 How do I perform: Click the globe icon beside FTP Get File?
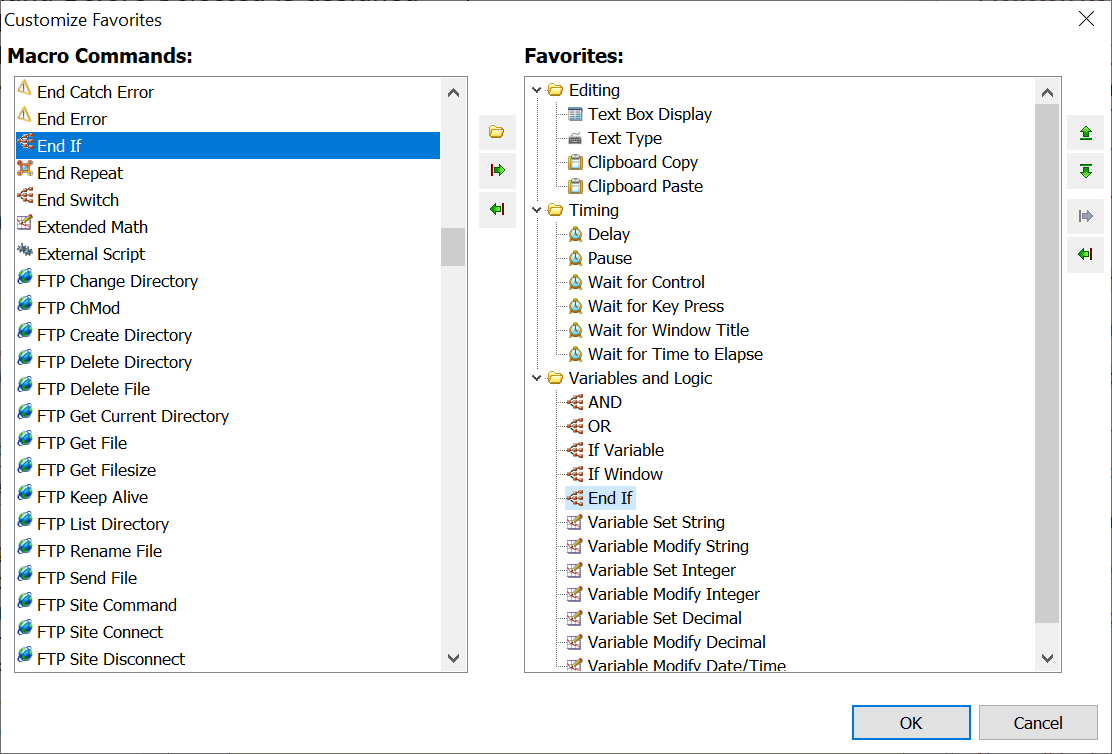pyautogui.click(x=25, y=442)
